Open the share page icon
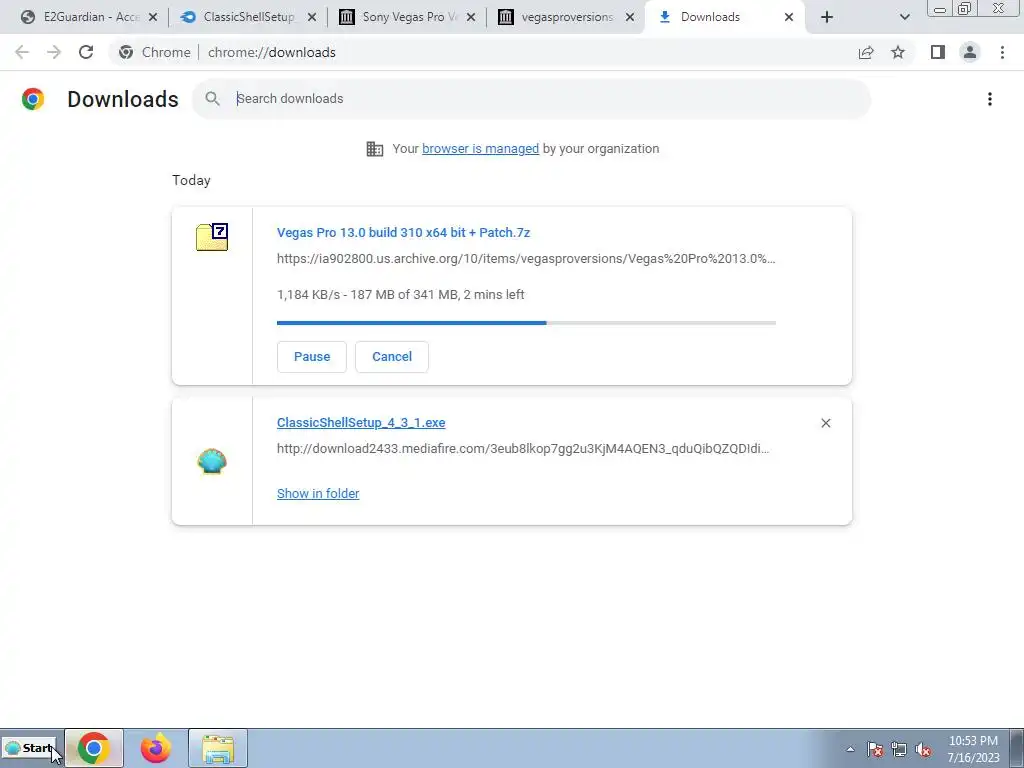 (866, 52)
